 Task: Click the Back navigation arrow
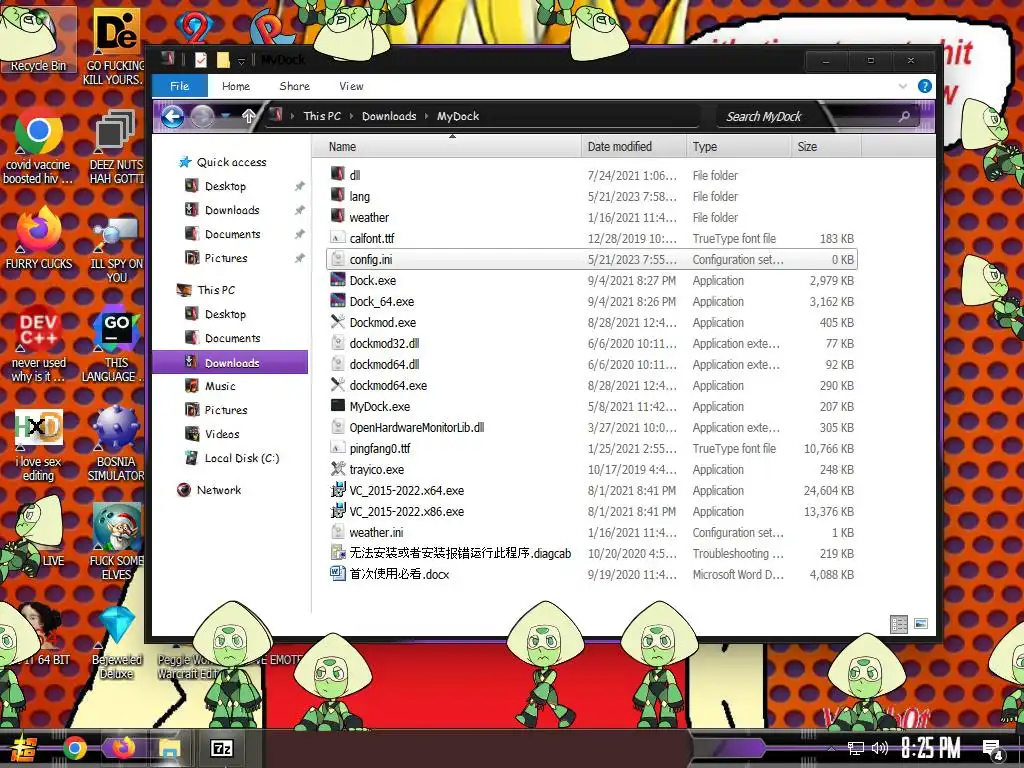coord(172,117)
